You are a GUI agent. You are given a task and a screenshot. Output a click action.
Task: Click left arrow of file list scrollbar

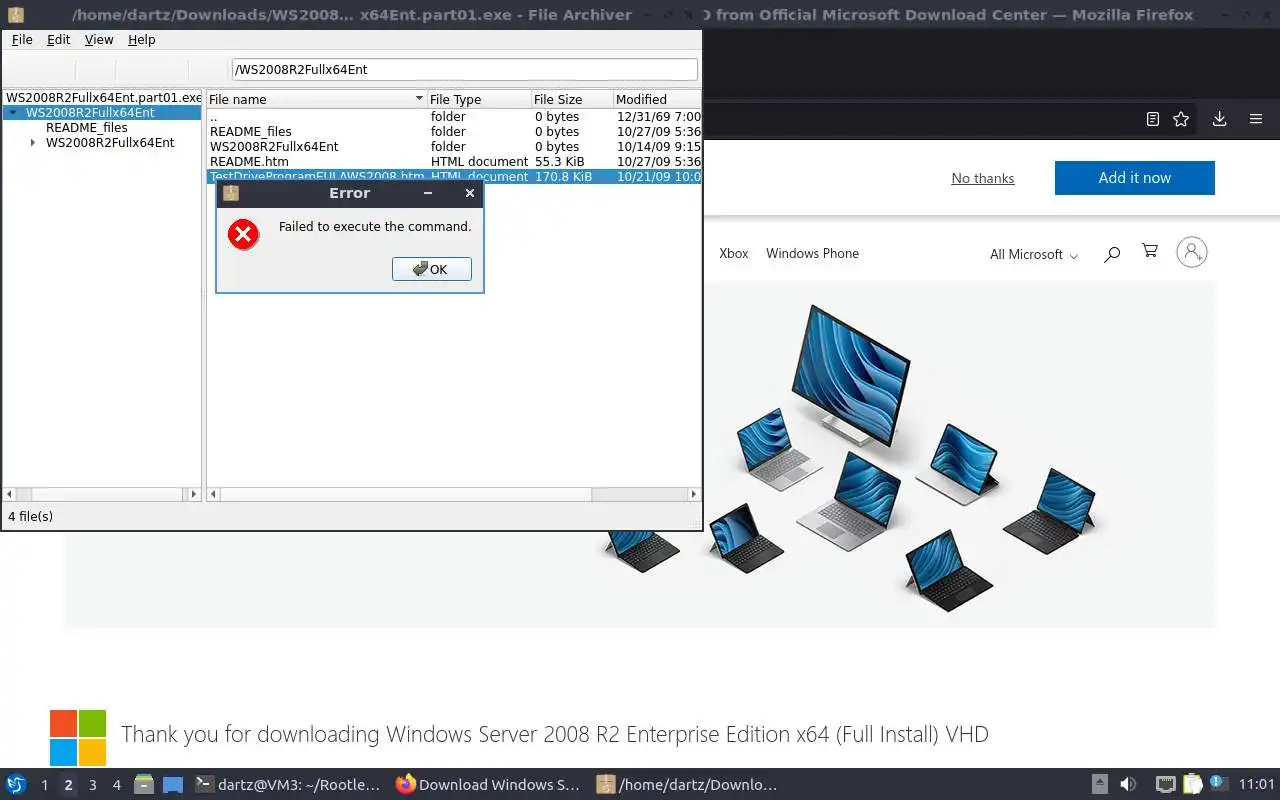coord(214,494)
